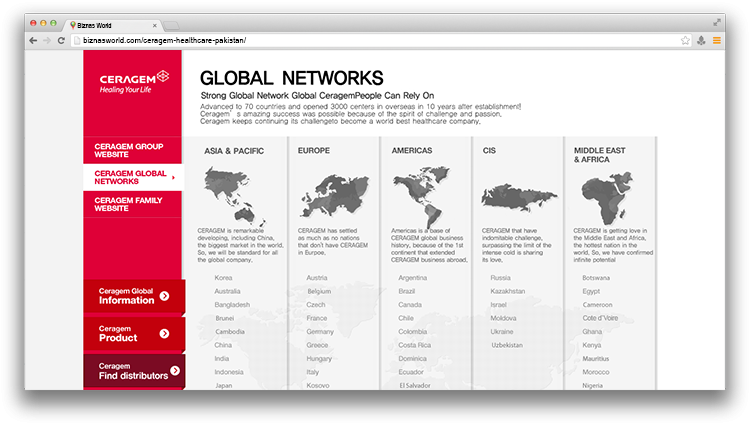
Task: Click the browser back arrow
Action: 33,40
